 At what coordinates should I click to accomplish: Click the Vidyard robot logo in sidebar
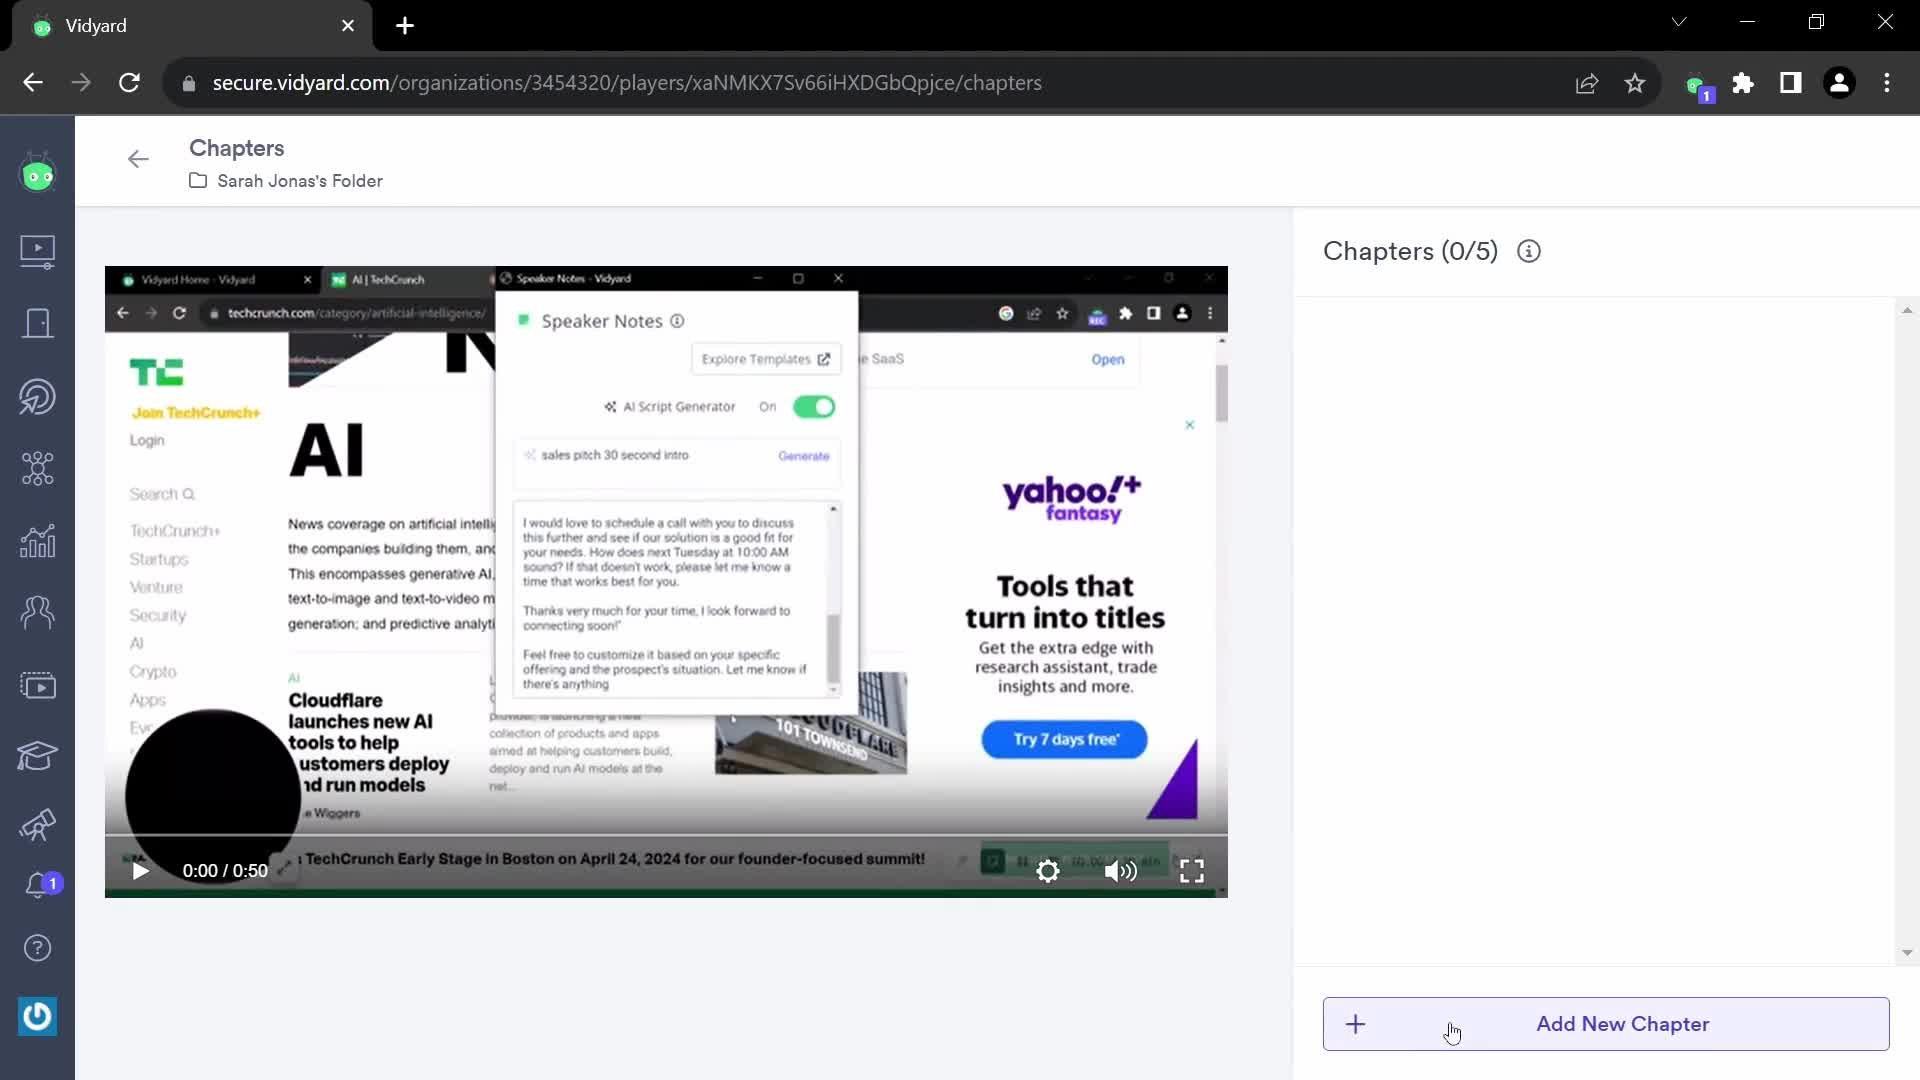(37, 174)
